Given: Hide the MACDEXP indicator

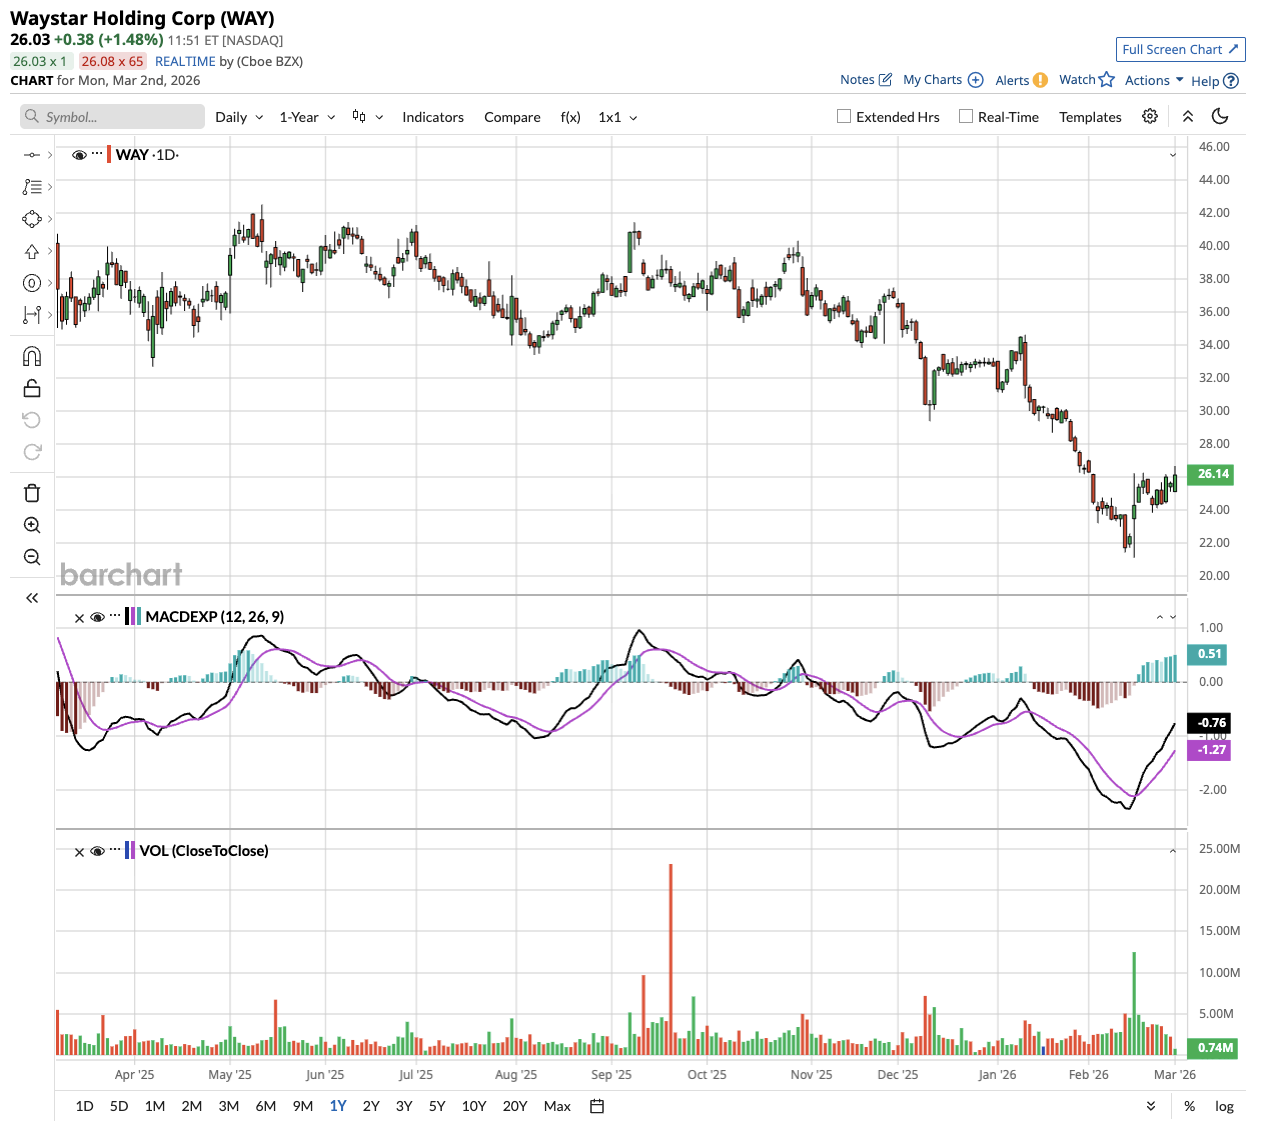Looking at the screenshot, I should (x=98, y=617).
